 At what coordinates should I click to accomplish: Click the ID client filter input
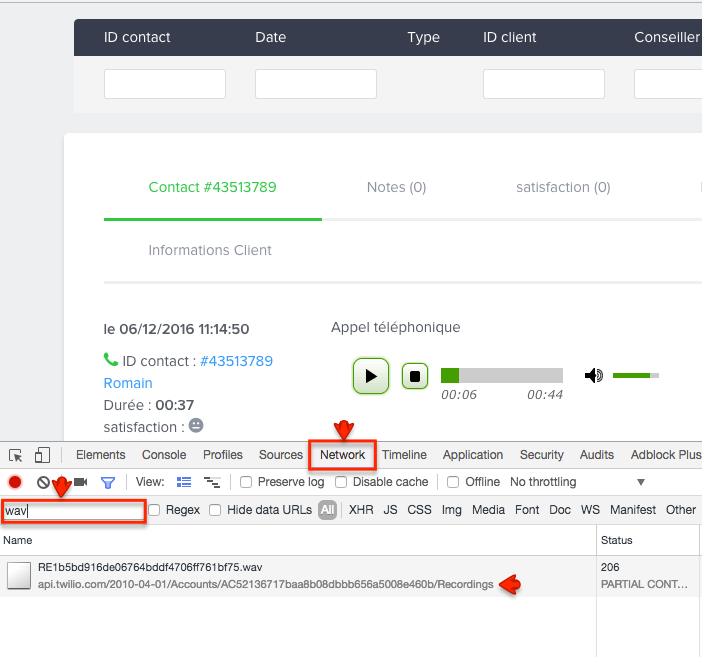pyautogui.click(x=544, y=84)
